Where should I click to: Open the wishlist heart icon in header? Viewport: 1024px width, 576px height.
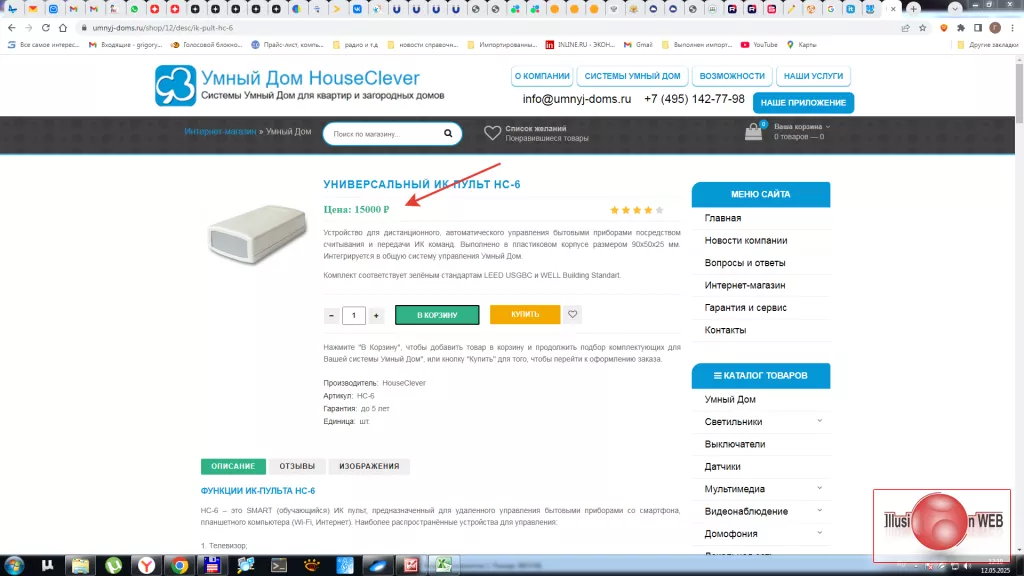tap(492, 133)
